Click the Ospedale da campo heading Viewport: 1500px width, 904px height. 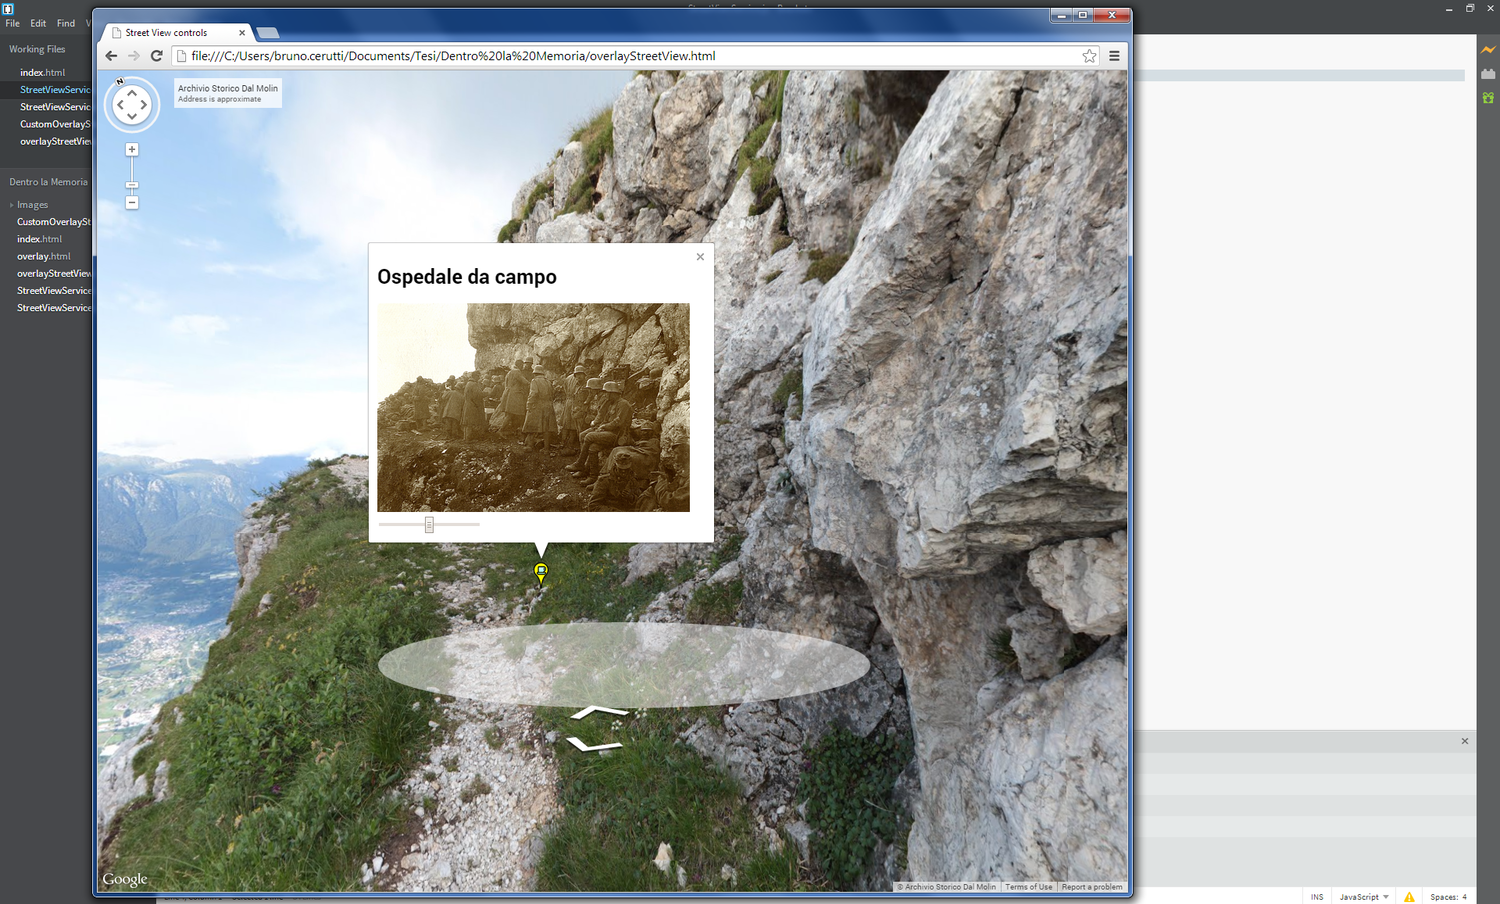467,277
